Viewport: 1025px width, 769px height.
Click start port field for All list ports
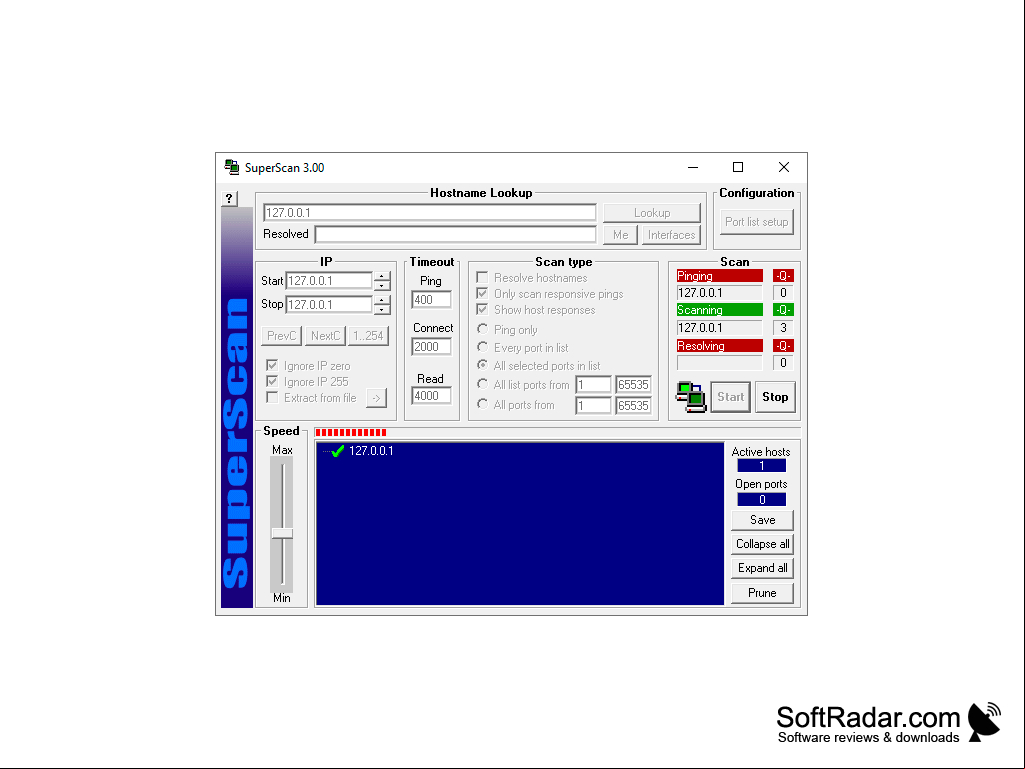(x=594, y=385)
